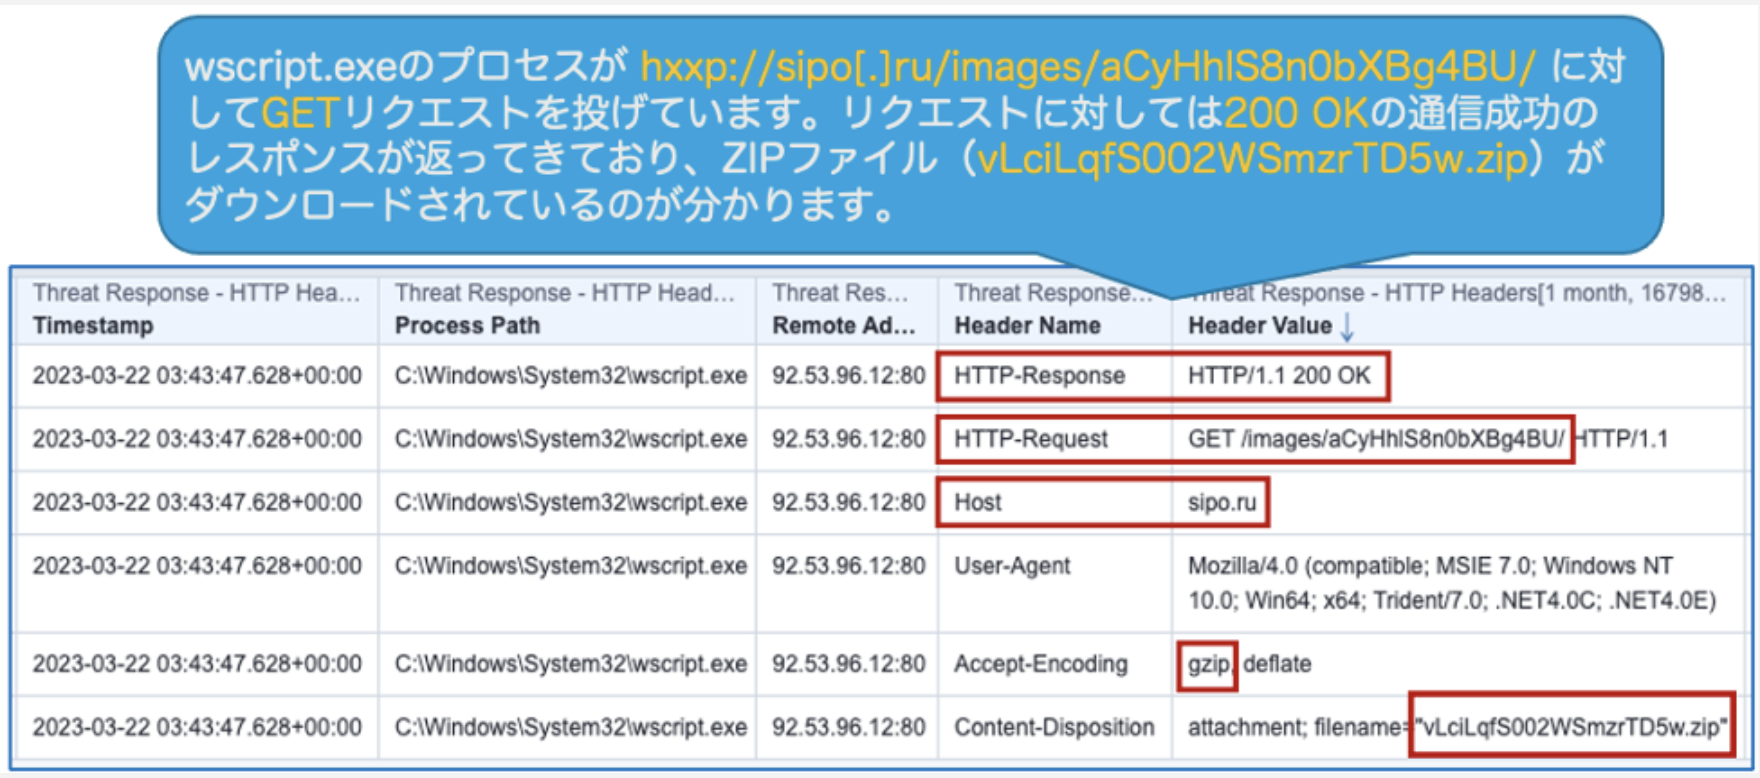Image resolution: width=1760 pixels, height=778 pixels.
Task: Click the attachment filename vLciLqfS002WSmzrTD5w.zip value
Action: pyautogui.click(x=1458, y=727)
